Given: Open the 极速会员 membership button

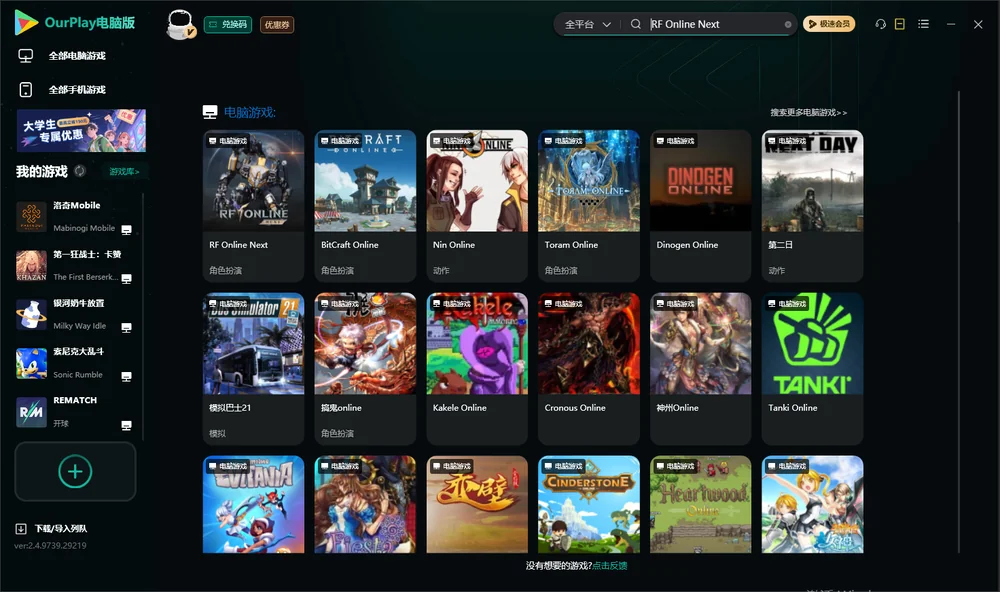Looking at the screenshot, I should (829, 24).
